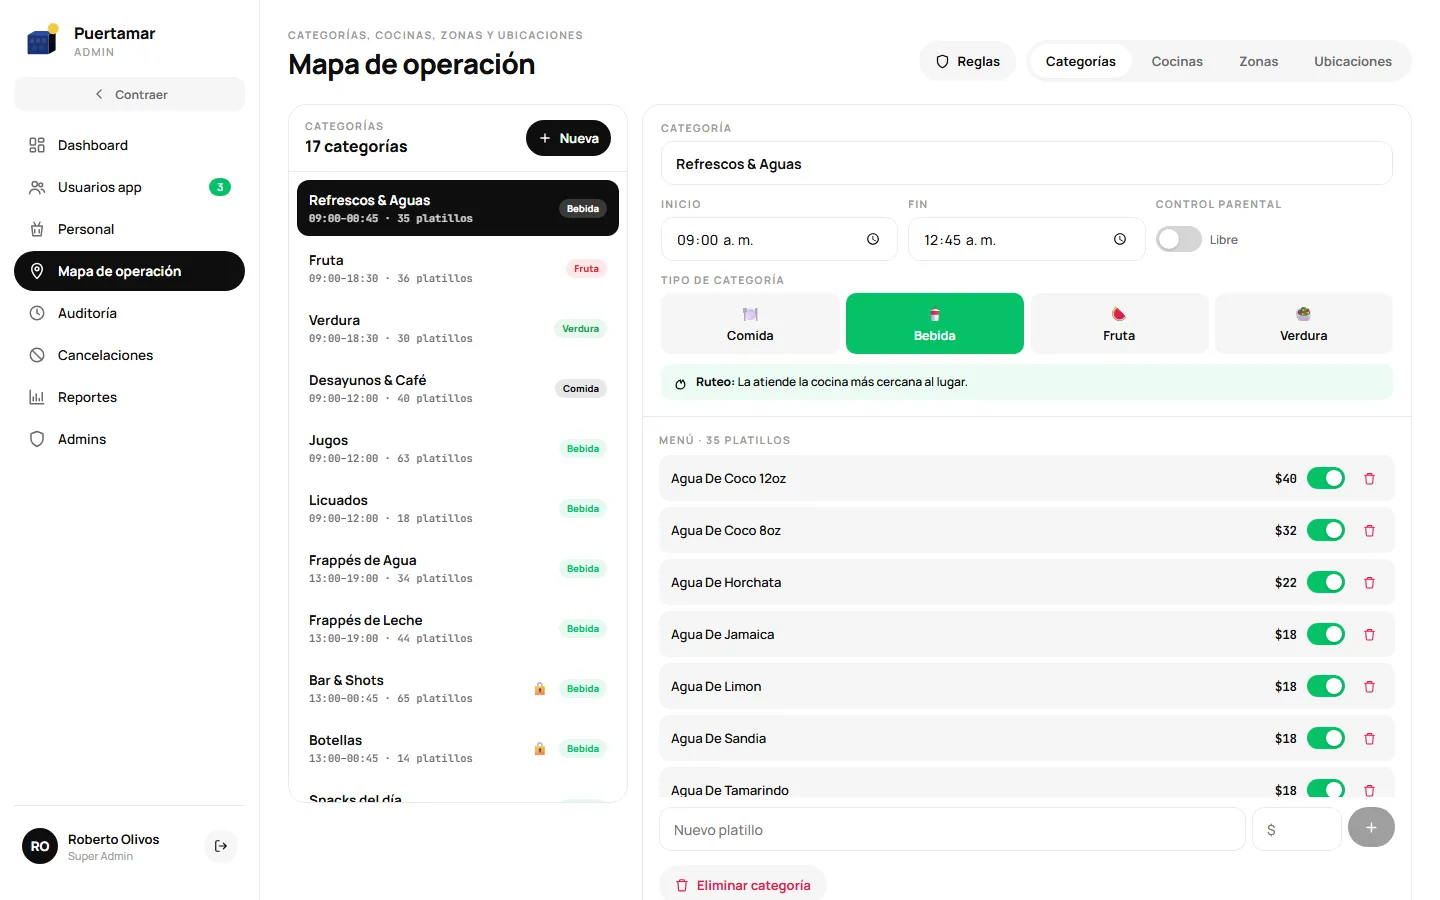This screenshot has width=1440, height=900.
Task: Delete the Agua De Limon item
Action: [1370, 687]
